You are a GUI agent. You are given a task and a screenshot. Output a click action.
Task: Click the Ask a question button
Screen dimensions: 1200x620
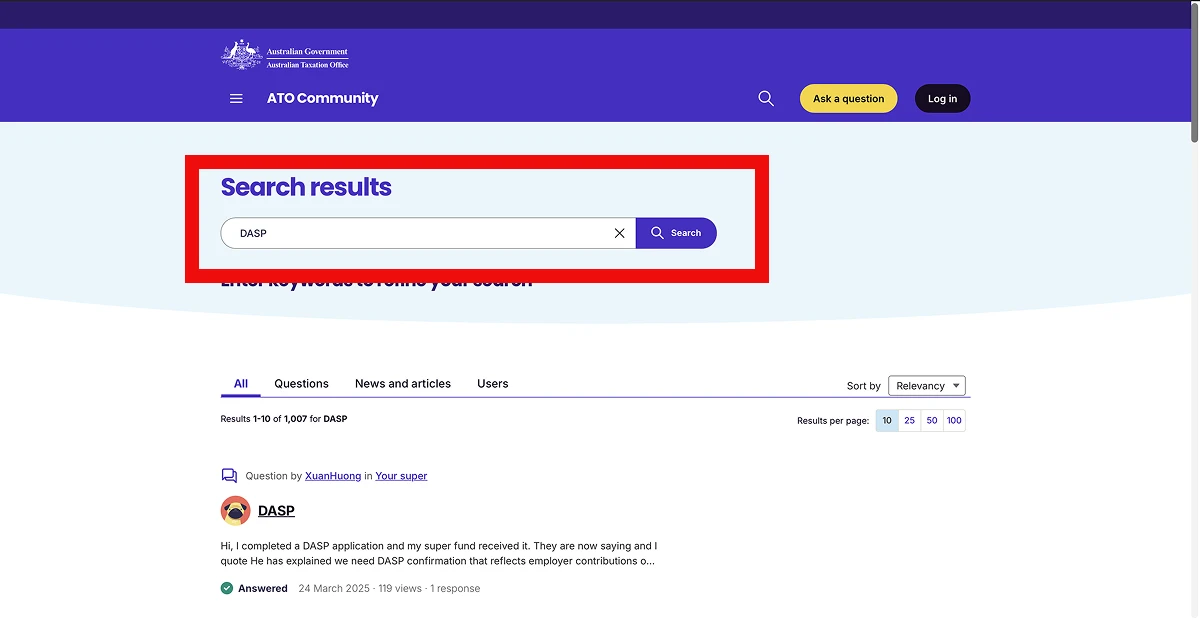tap(848, 99)
